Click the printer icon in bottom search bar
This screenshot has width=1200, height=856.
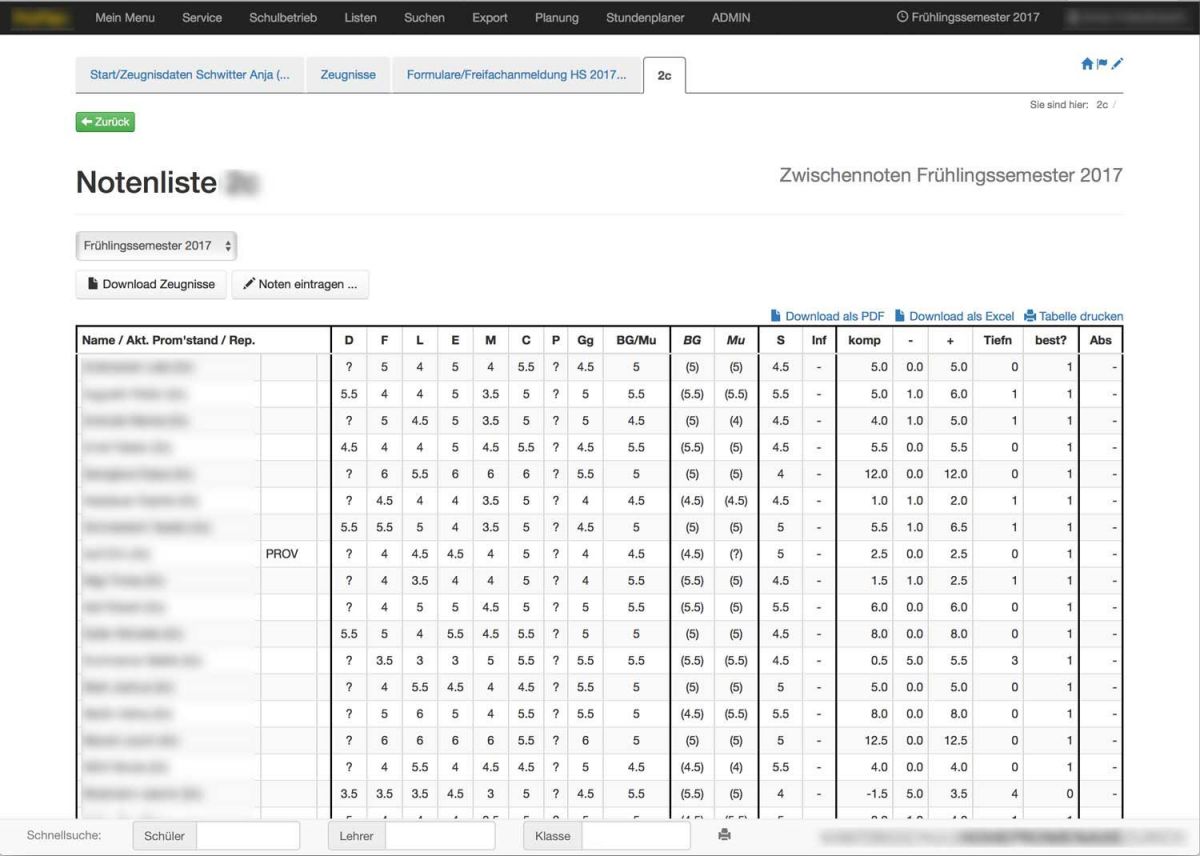coord(725,835)
